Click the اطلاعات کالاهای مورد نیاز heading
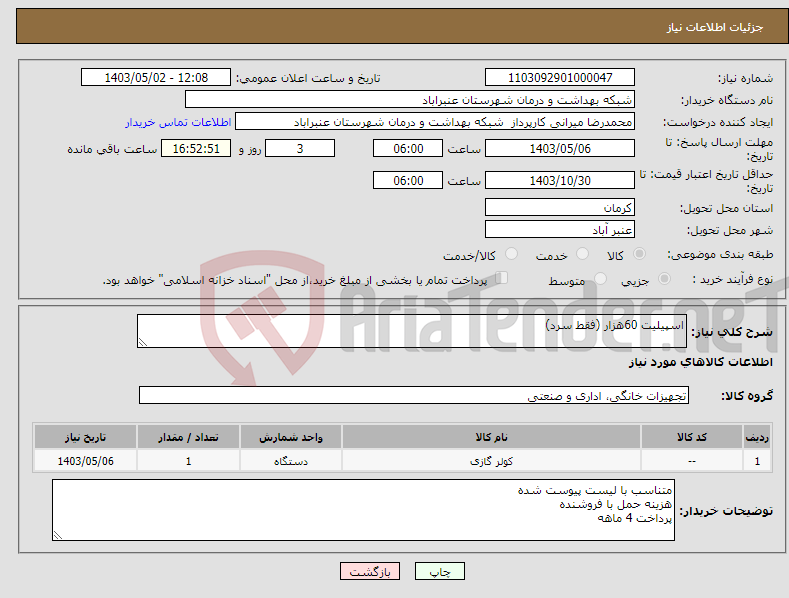 (x=700, y=362)
